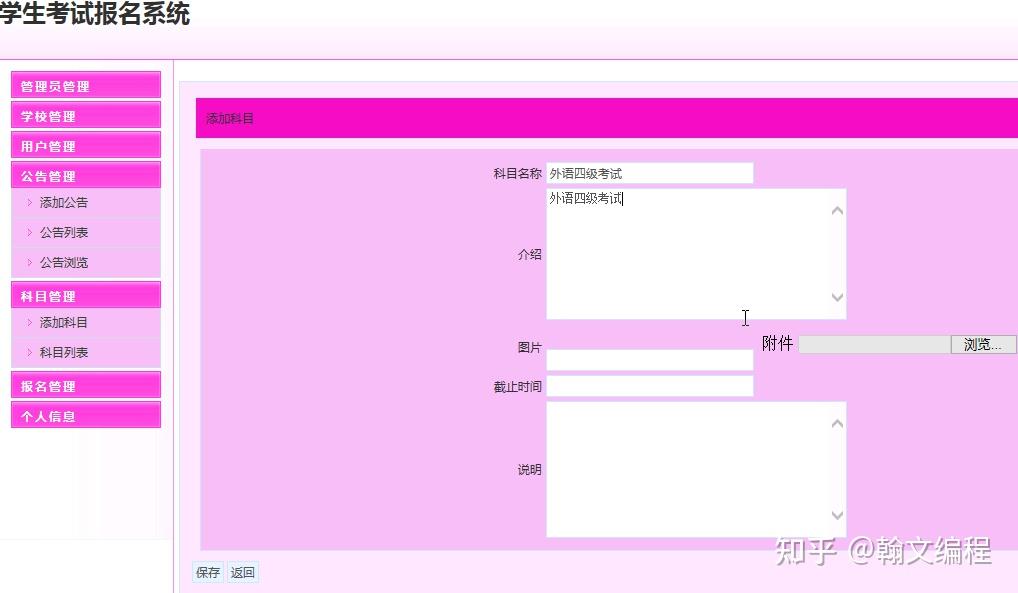Open the 公告浏览 page
1018x593 pixels.
62,262
